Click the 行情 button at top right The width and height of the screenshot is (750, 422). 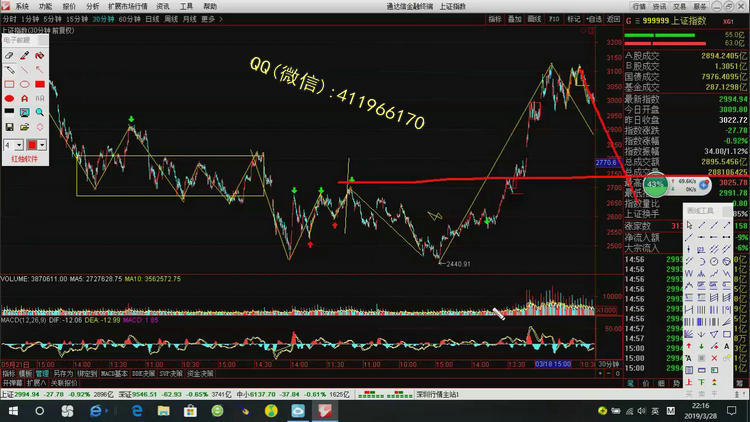coord(639,7)
